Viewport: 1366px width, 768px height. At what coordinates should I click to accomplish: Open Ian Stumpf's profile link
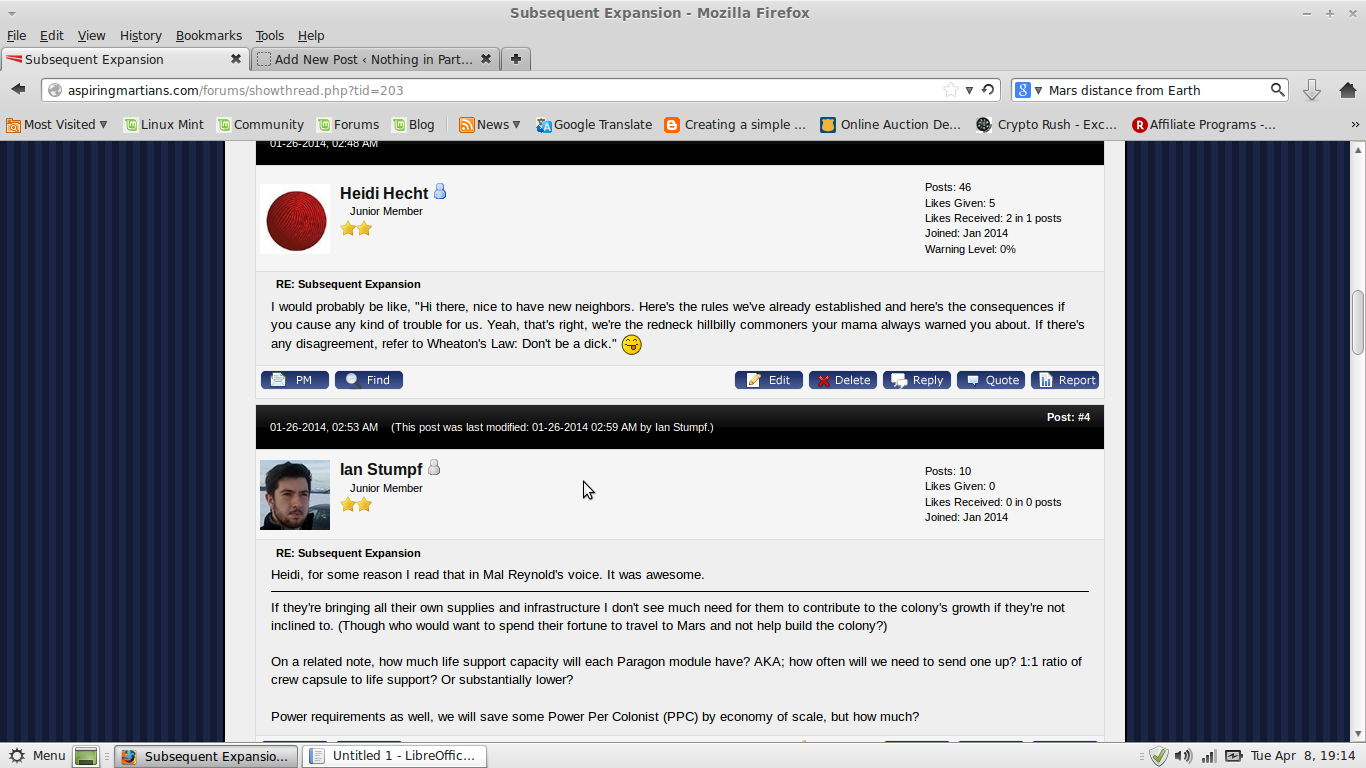(x=381, y=470)
